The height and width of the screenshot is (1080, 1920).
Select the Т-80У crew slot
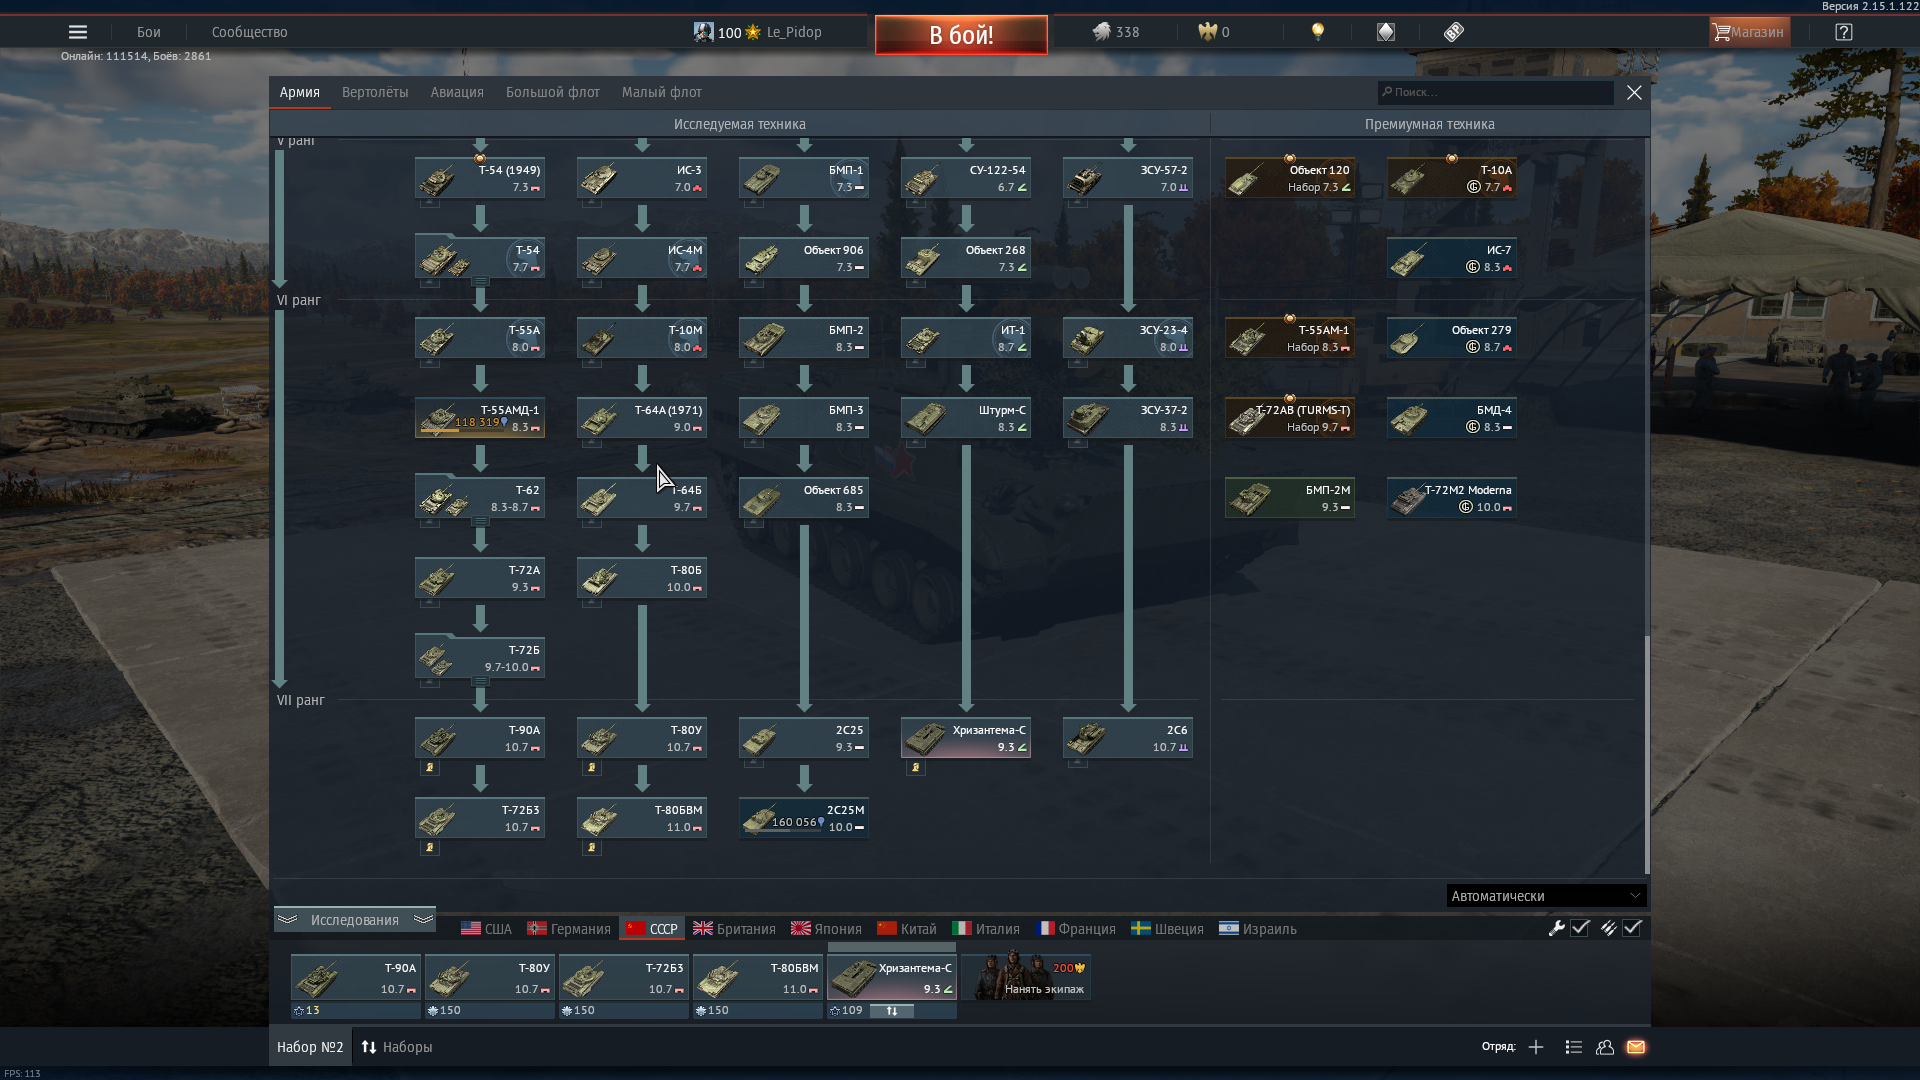(x=489, y=978)
